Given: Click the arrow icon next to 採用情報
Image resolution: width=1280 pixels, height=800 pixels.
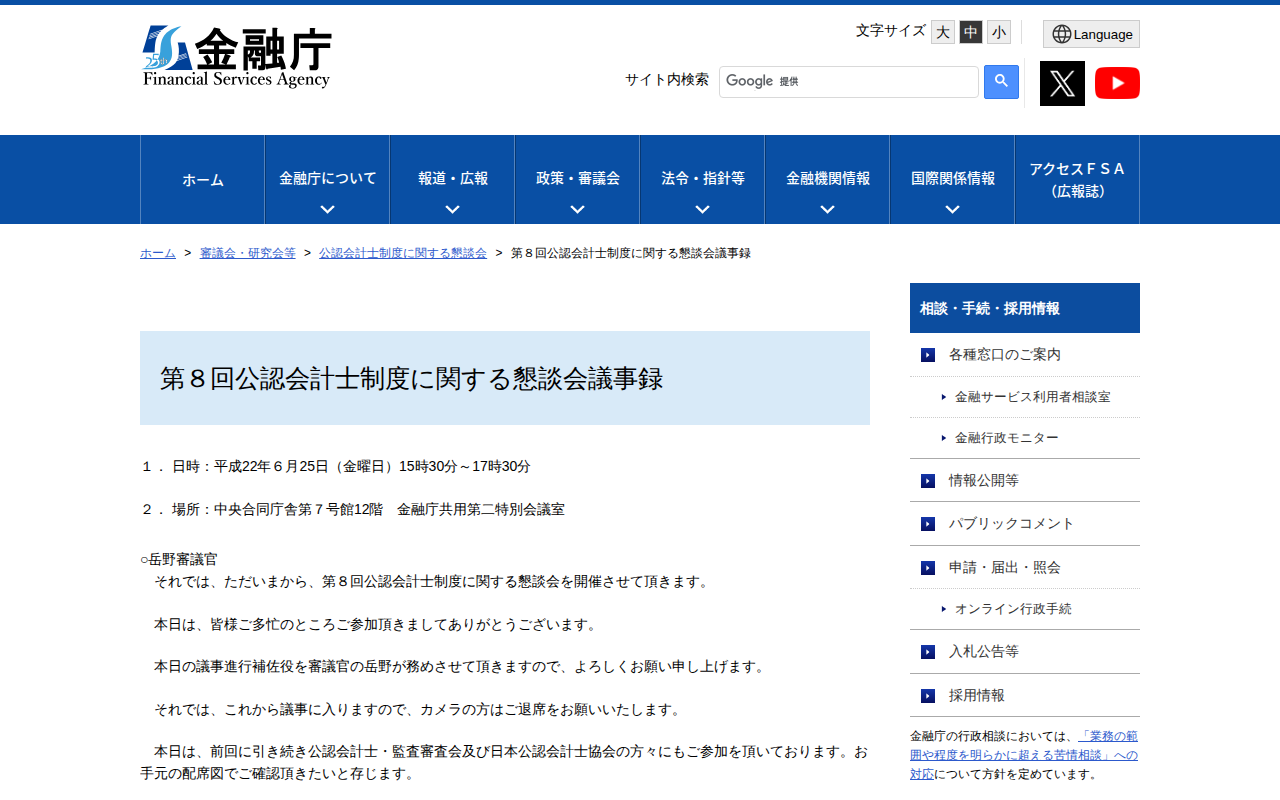Looking at the screenshot, I should (x=927, y=695).
